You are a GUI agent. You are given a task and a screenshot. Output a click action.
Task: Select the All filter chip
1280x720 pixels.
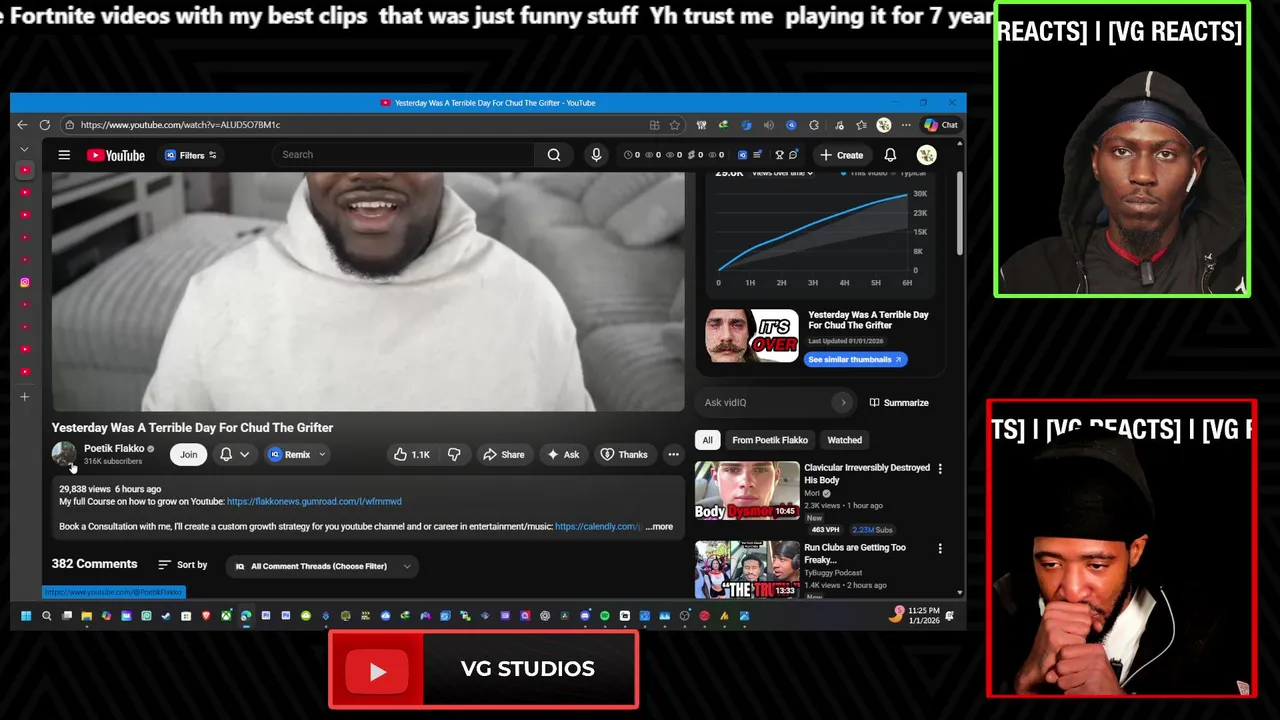(707, 440)
